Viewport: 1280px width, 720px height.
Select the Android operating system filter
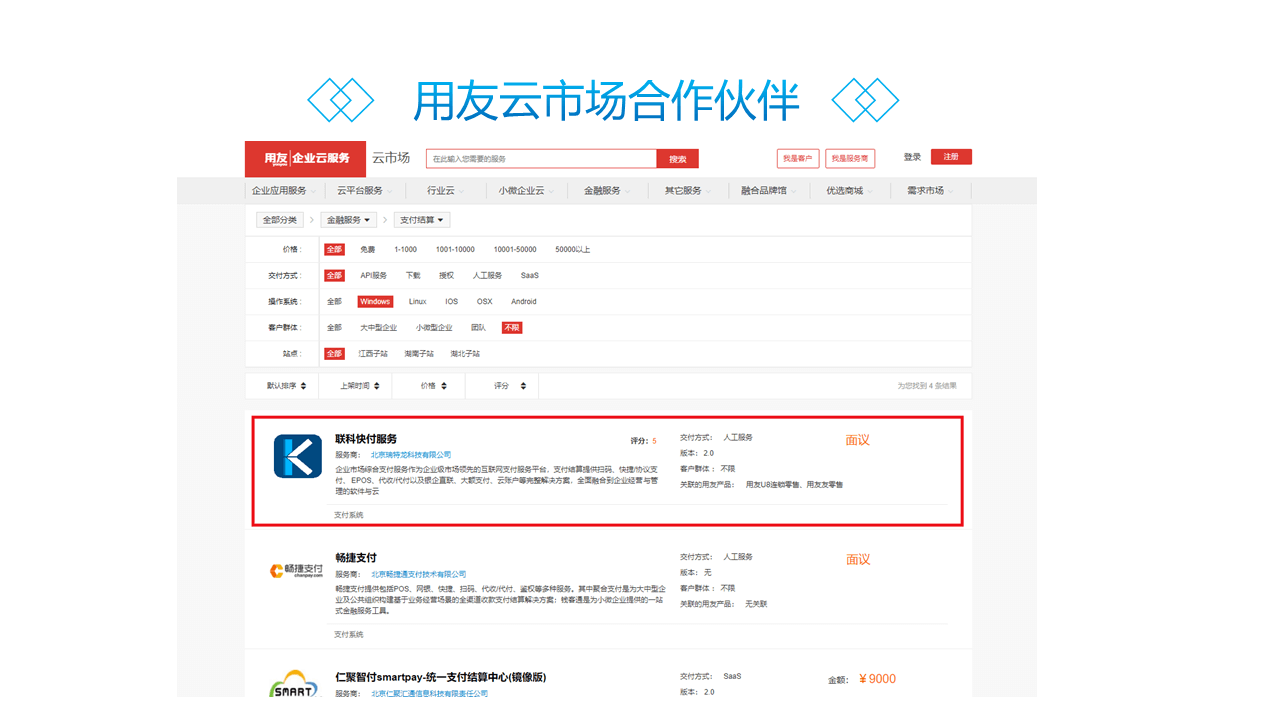524,301
